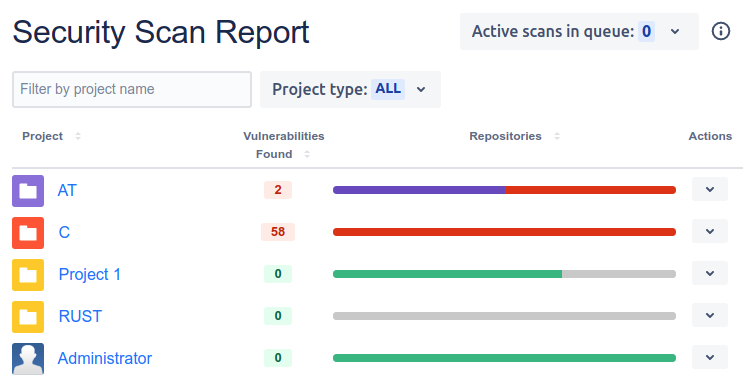Open the Project type ALL dropdown
The image size is (752, 385).
350,89
